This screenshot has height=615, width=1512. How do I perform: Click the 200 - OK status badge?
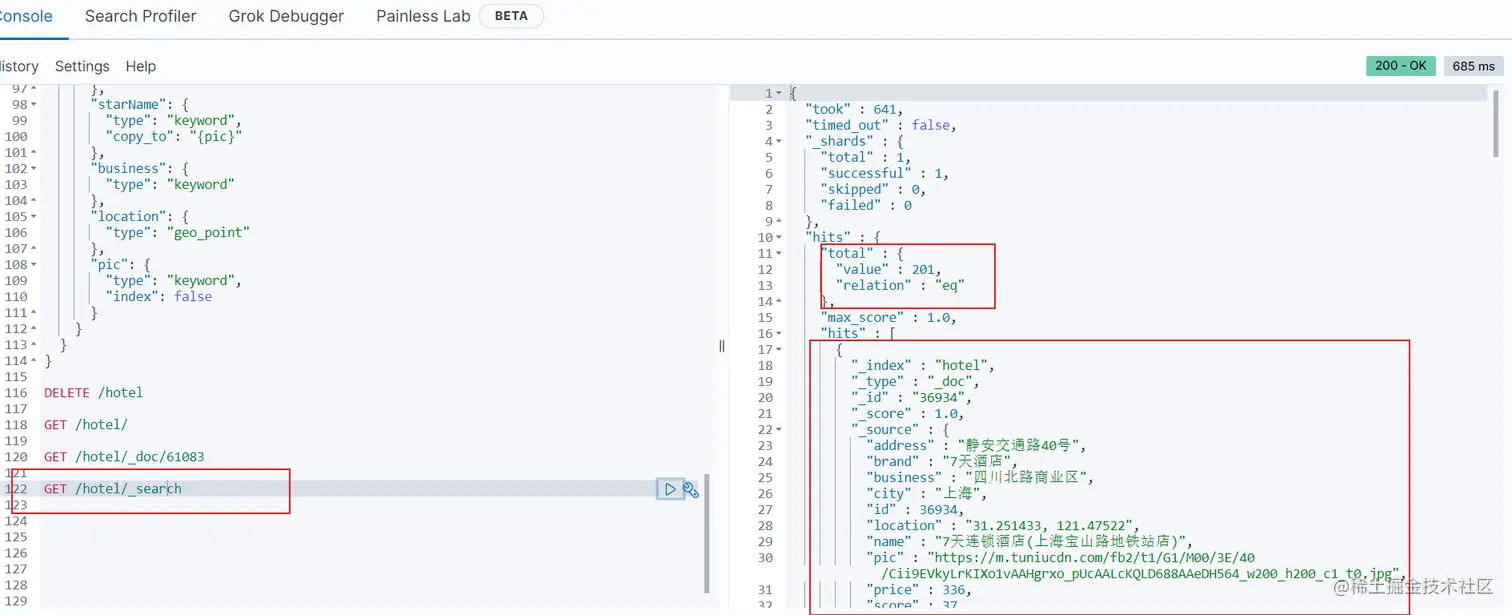point(1401,65)
